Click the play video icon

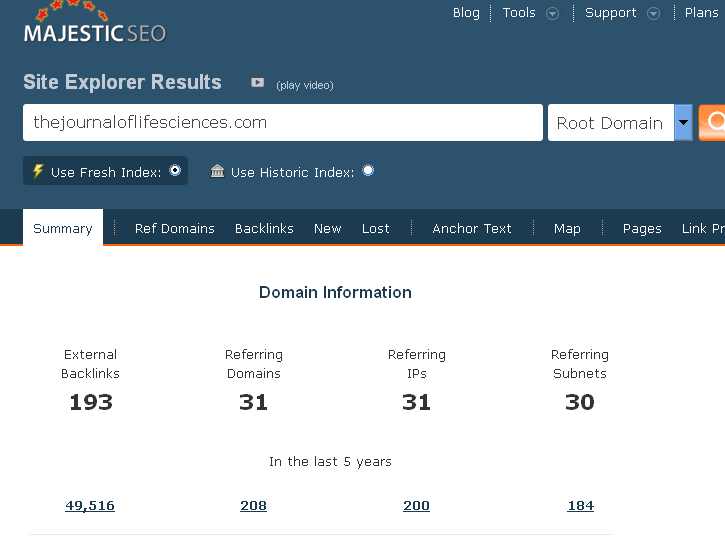click(x=258, y=83)
